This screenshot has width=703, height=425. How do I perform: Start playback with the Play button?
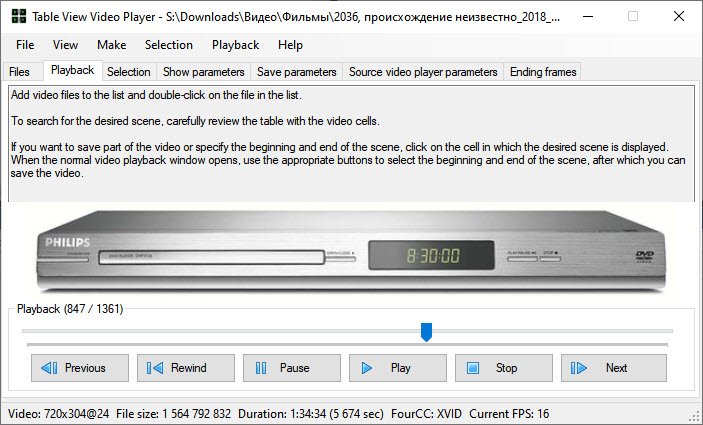398,368
